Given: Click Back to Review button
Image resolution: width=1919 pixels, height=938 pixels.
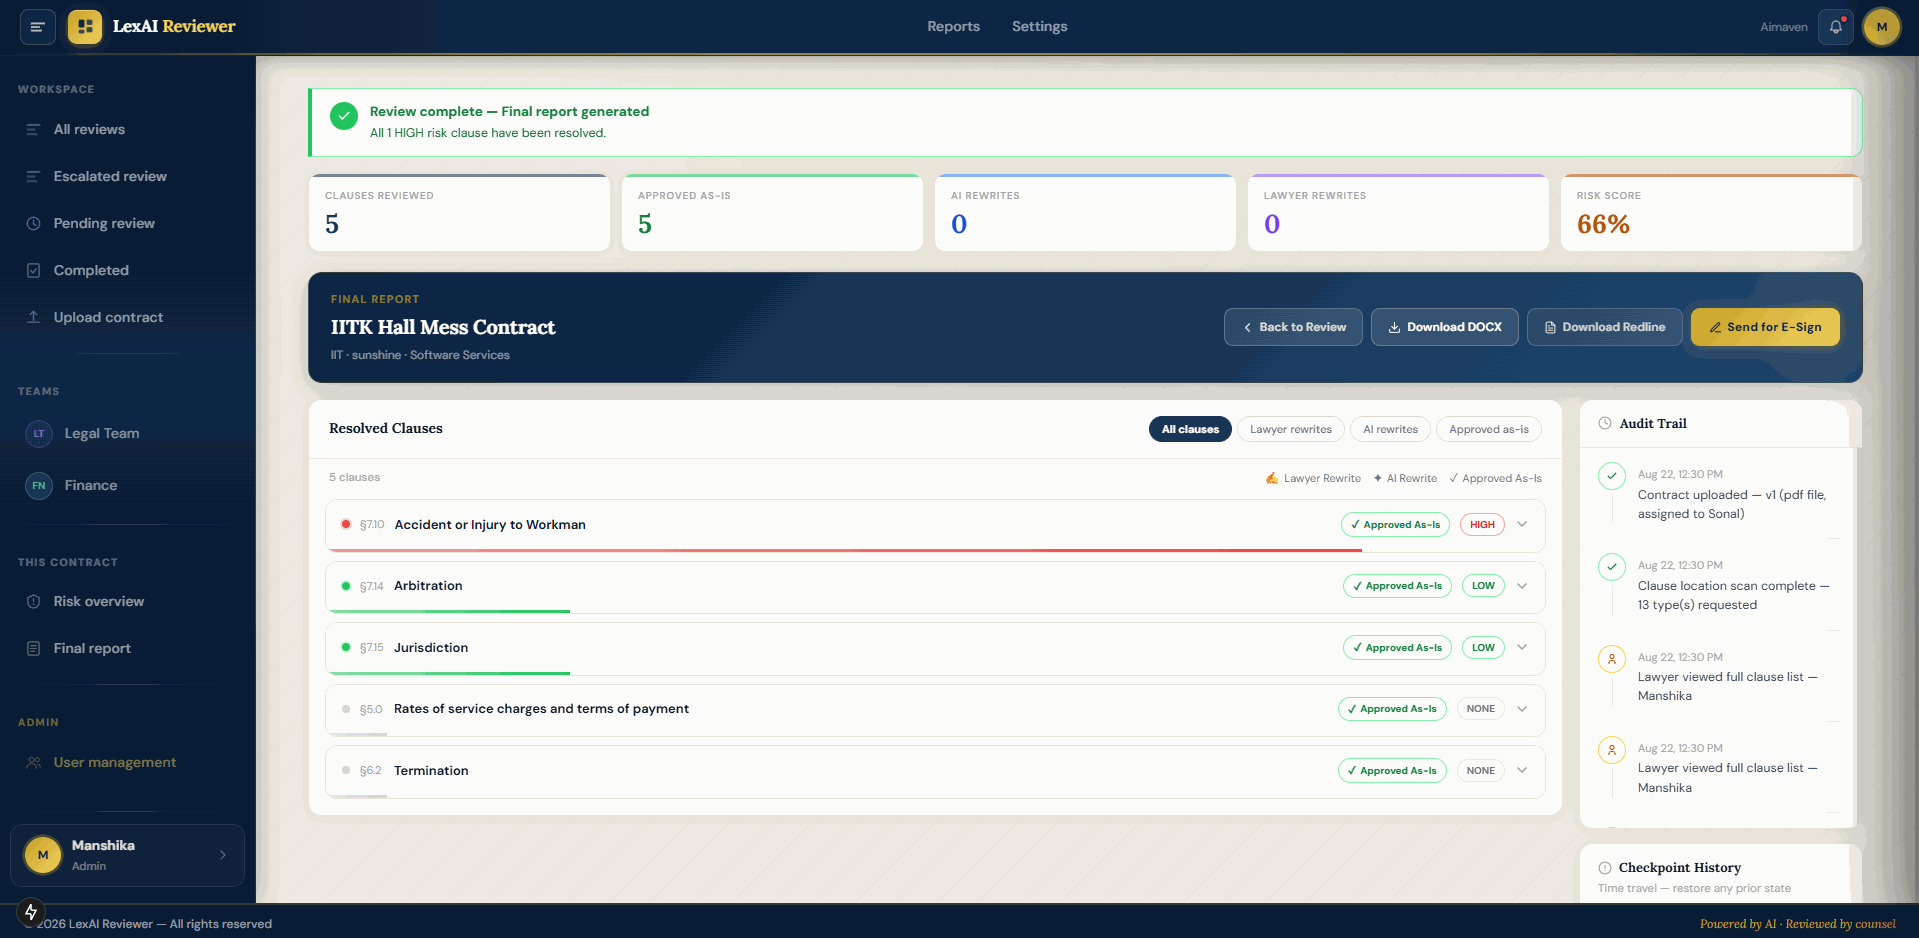Looking at the screenshot, I should coord(1293,328).
